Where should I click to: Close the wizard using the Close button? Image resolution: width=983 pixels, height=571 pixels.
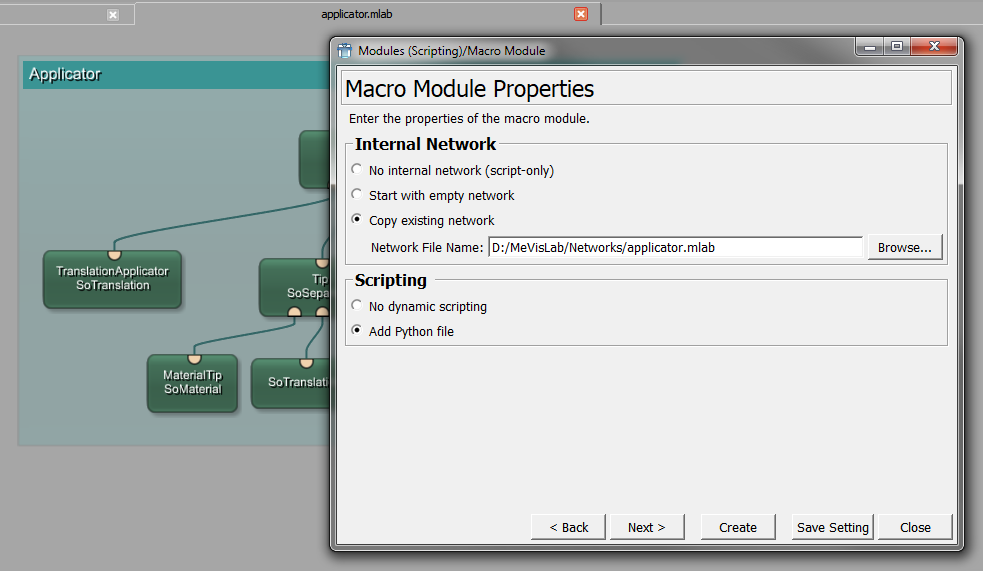pos(915,527)
